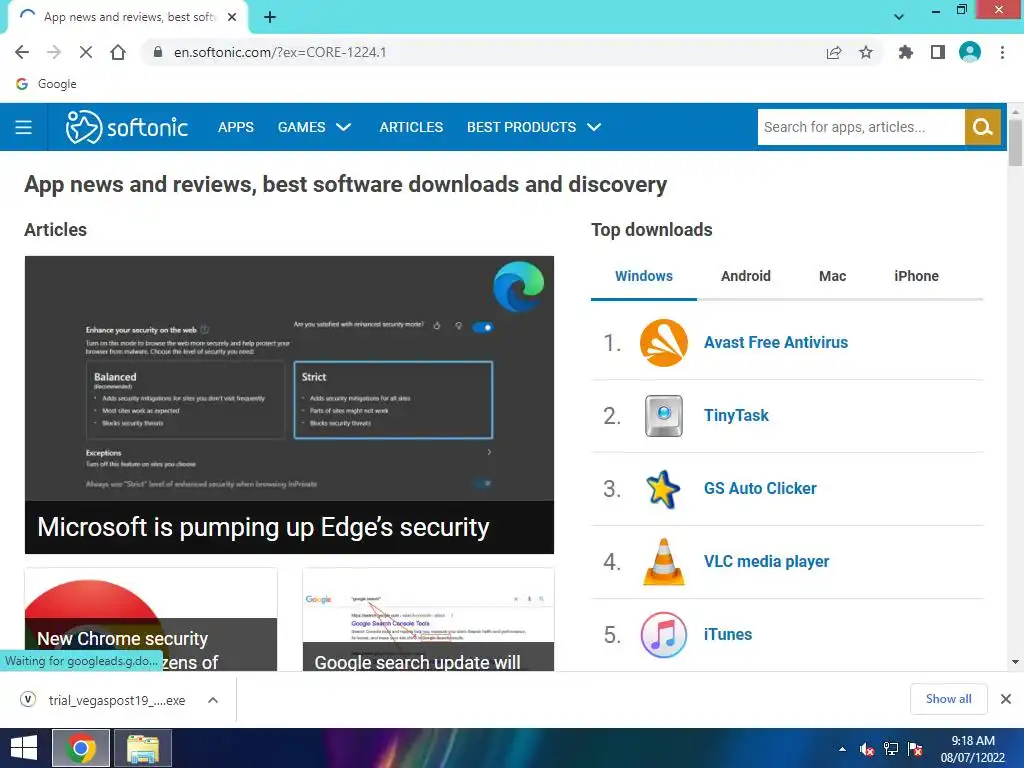Open the iTunes link
This screenshot has height=768, width=1024.
pos(728,635)
